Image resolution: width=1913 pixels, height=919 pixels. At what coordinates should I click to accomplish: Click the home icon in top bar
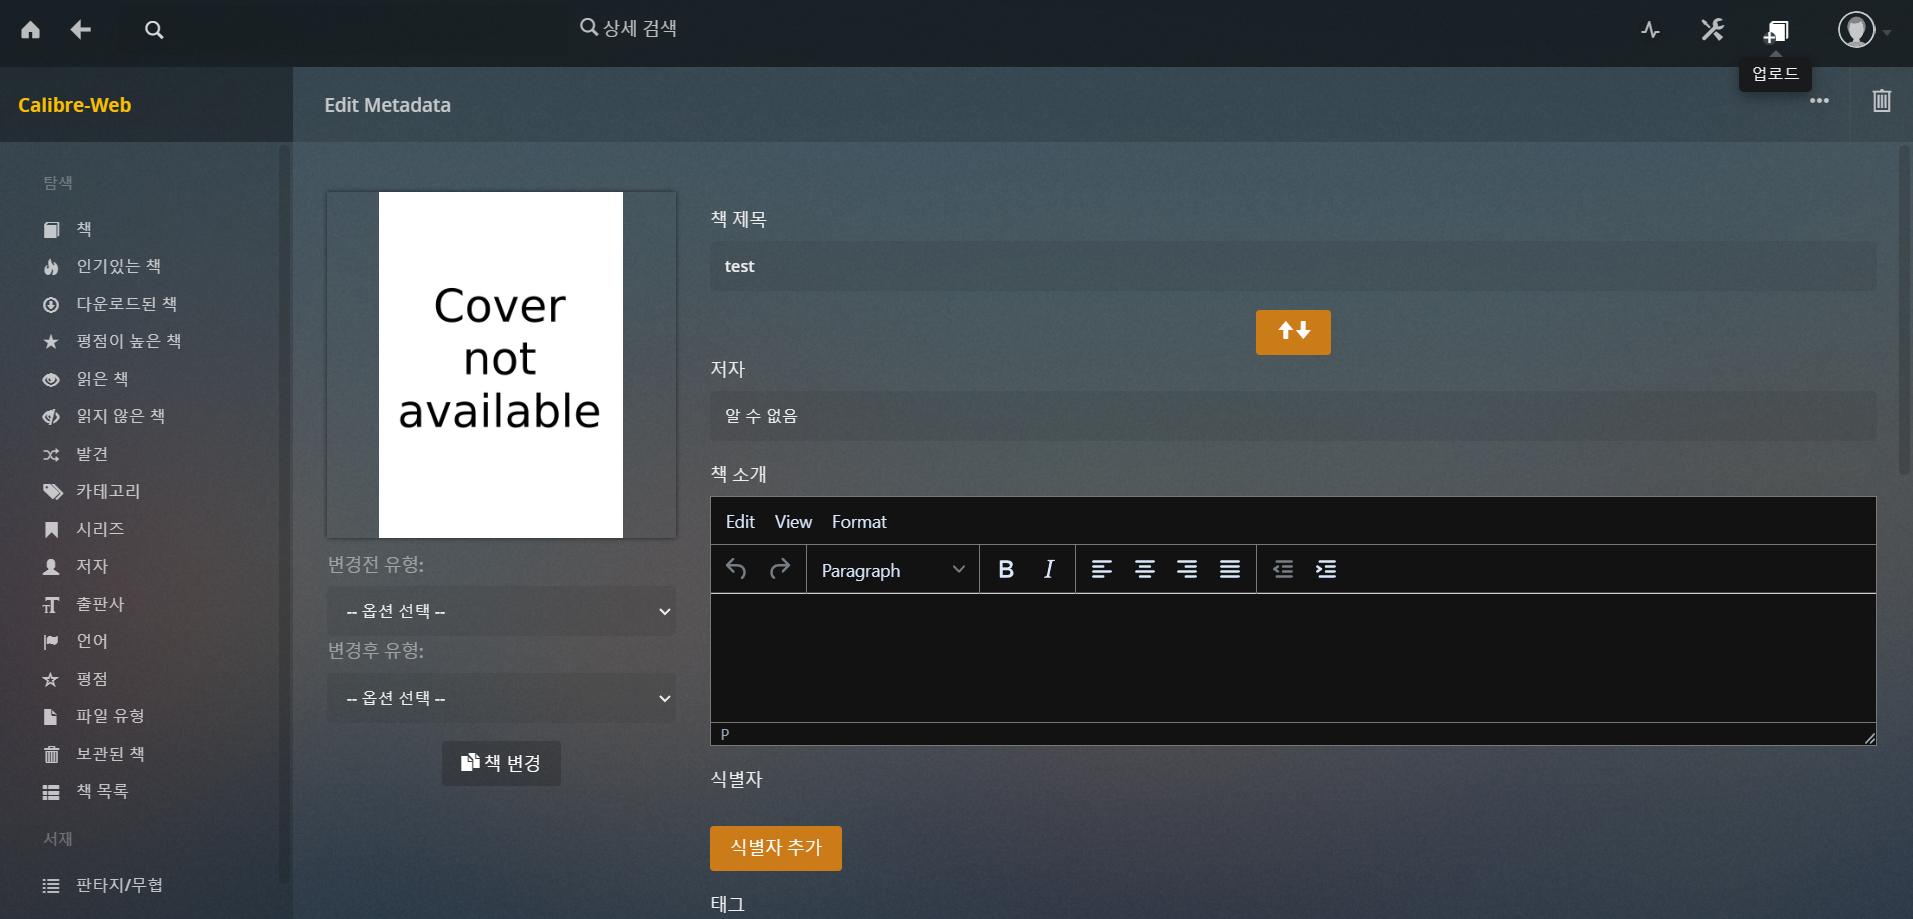31,30
